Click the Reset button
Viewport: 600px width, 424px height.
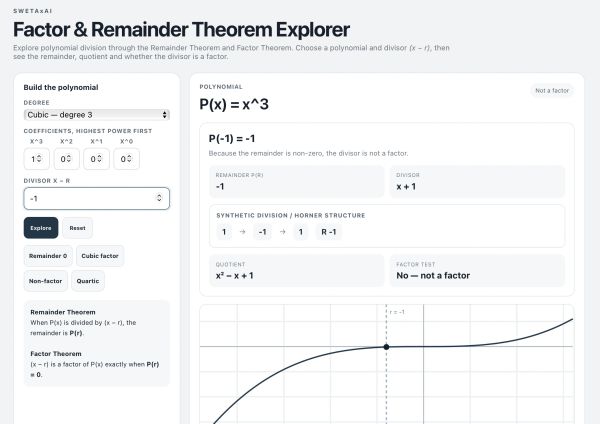pyautogui.click(x=77, y=228)
